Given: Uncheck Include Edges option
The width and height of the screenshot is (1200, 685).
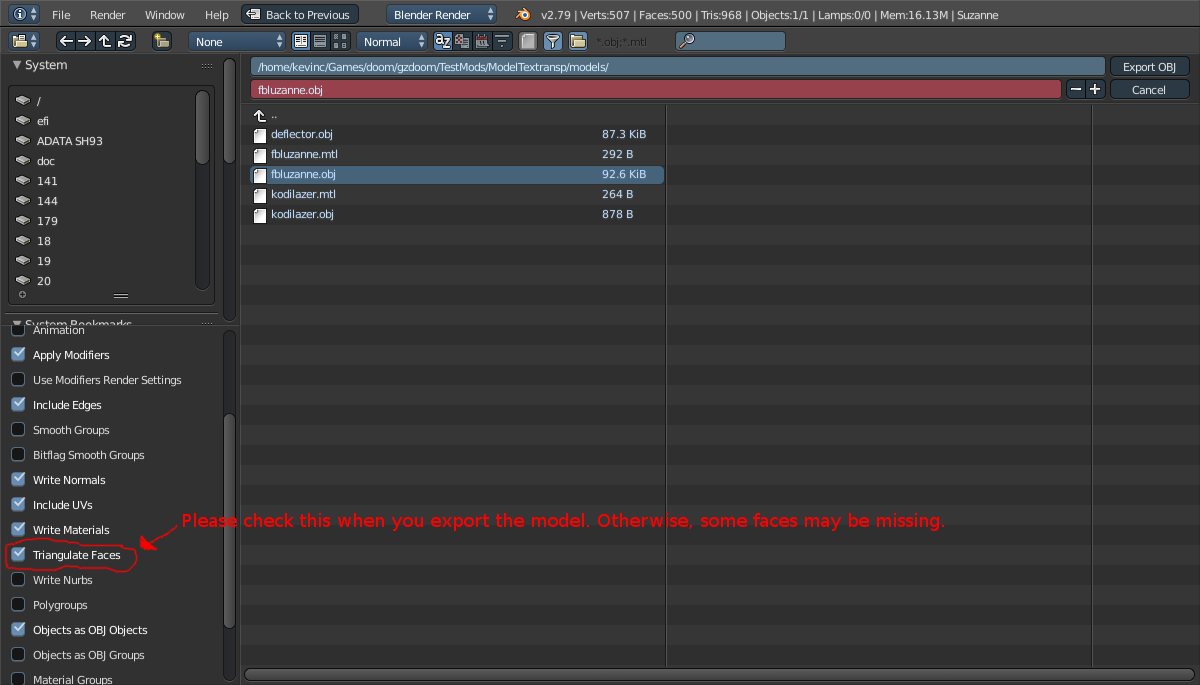Looking at the screenshot, I should pos(18,404).
